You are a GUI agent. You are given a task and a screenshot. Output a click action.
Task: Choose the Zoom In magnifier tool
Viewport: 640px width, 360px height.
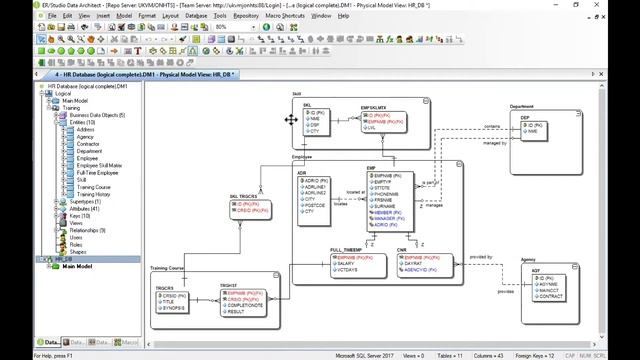pyautogui.click(x=61, y=39)
